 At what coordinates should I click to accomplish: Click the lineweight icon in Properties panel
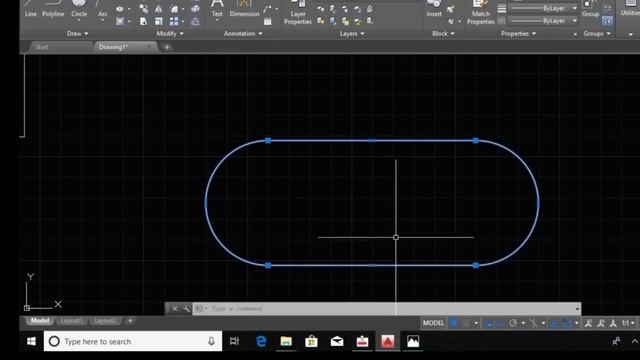tap(502, 8)
